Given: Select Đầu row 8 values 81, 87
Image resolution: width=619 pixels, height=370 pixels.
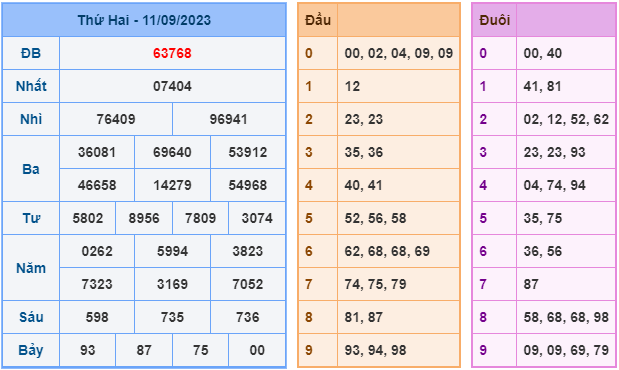Looking at the screenshot, I should tap(364, 317).
